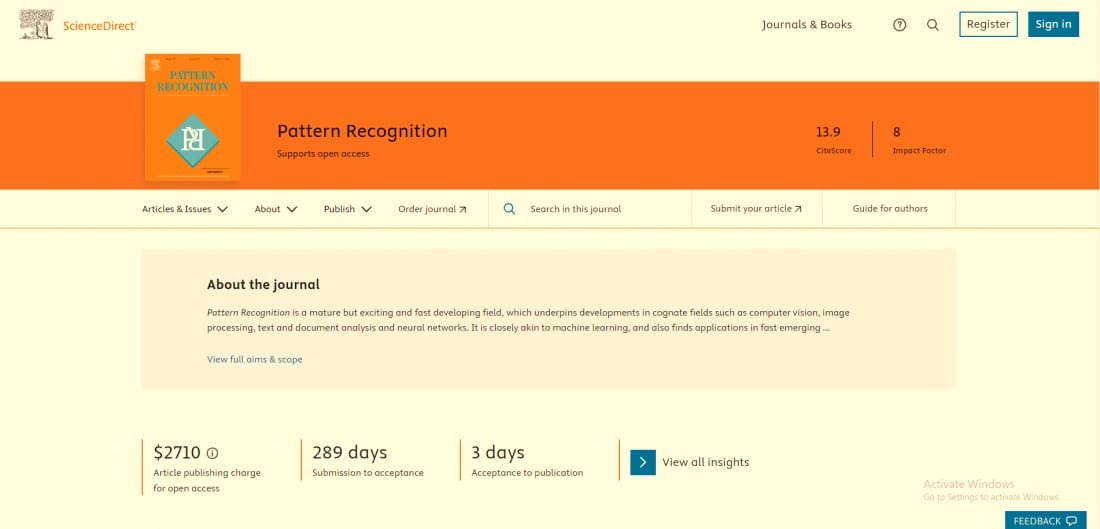Click the info icon next to $2710
1100x529 pixels.
pos(212,453)
